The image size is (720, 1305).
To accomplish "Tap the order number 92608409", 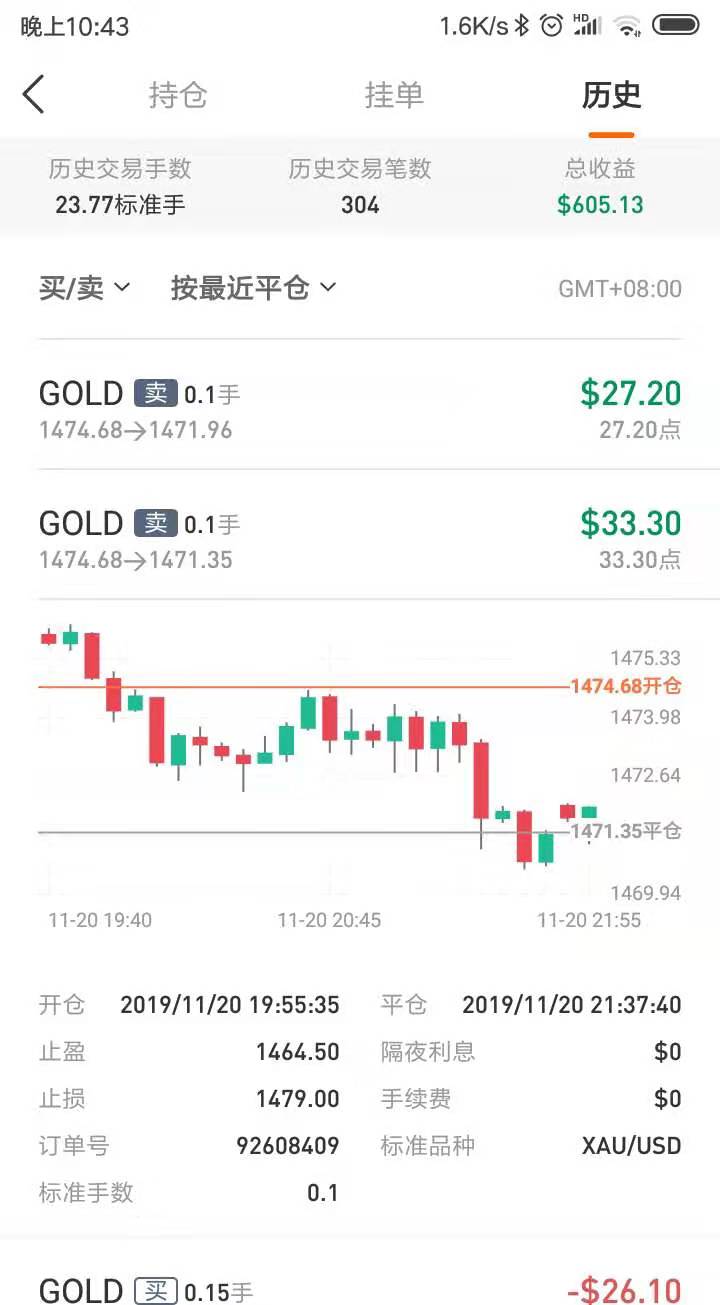I will pos(288,1146).
